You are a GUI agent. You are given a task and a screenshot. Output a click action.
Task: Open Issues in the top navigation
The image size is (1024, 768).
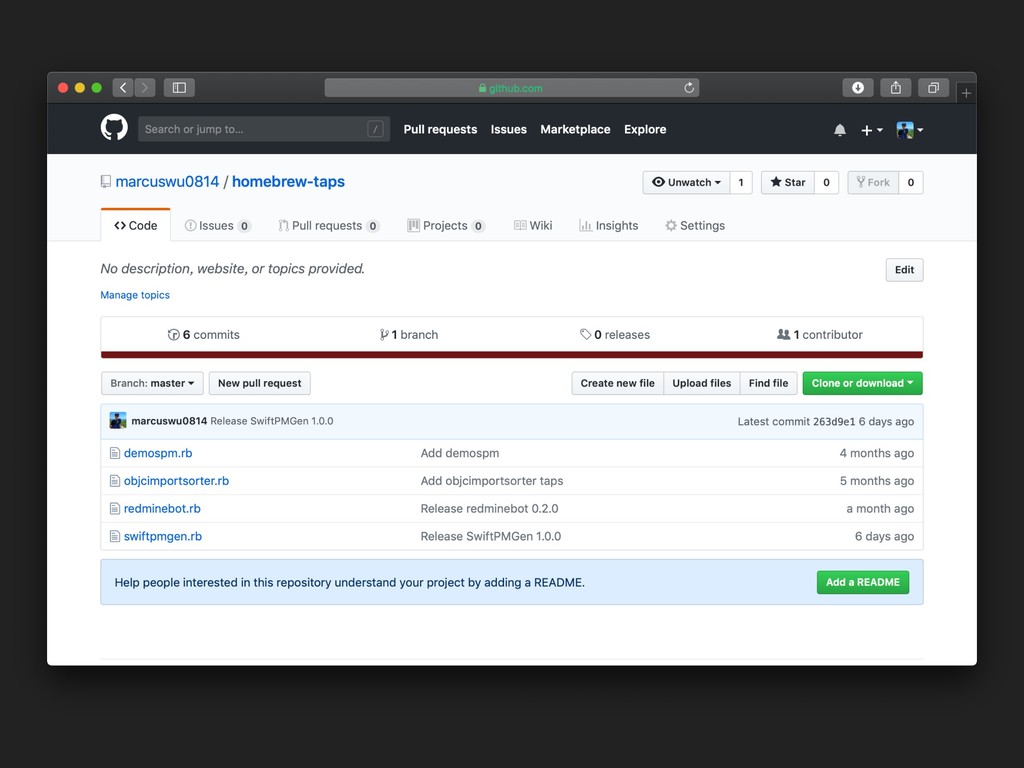click(x=509, y=129)
